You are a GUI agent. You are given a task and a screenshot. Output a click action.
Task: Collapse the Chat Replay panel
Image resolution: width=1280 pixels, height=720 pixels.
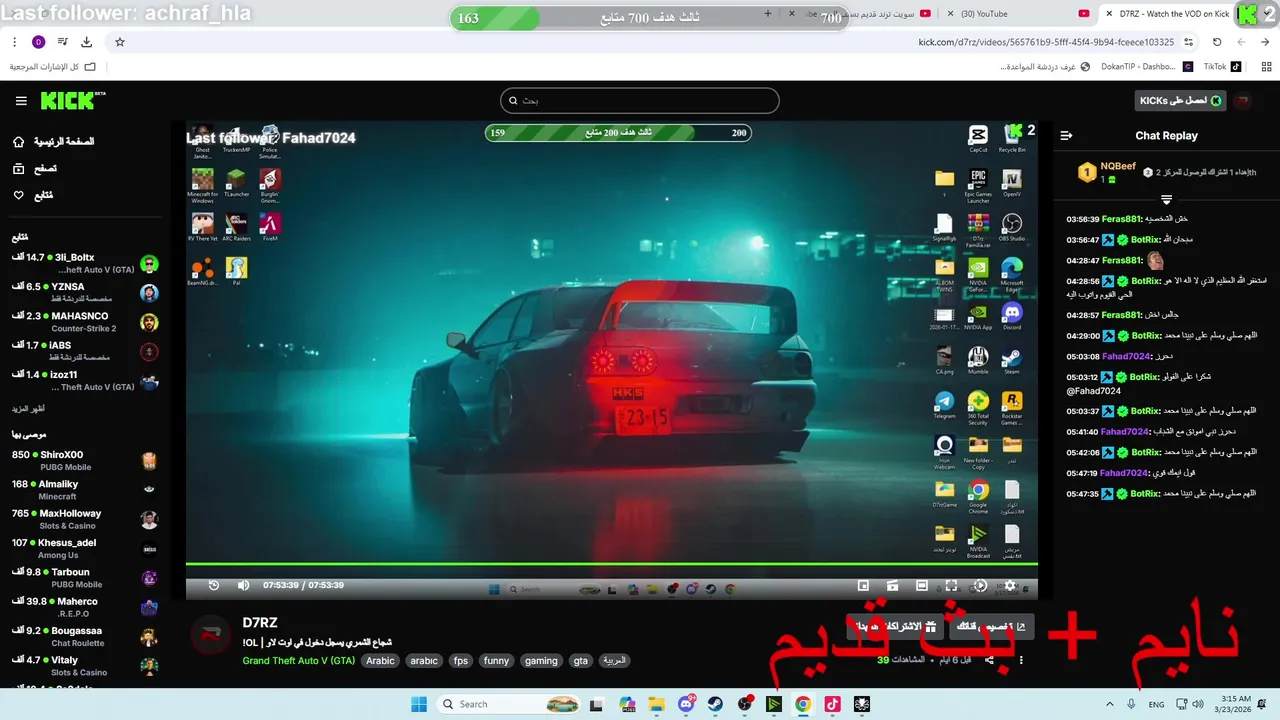(1066, 135)
